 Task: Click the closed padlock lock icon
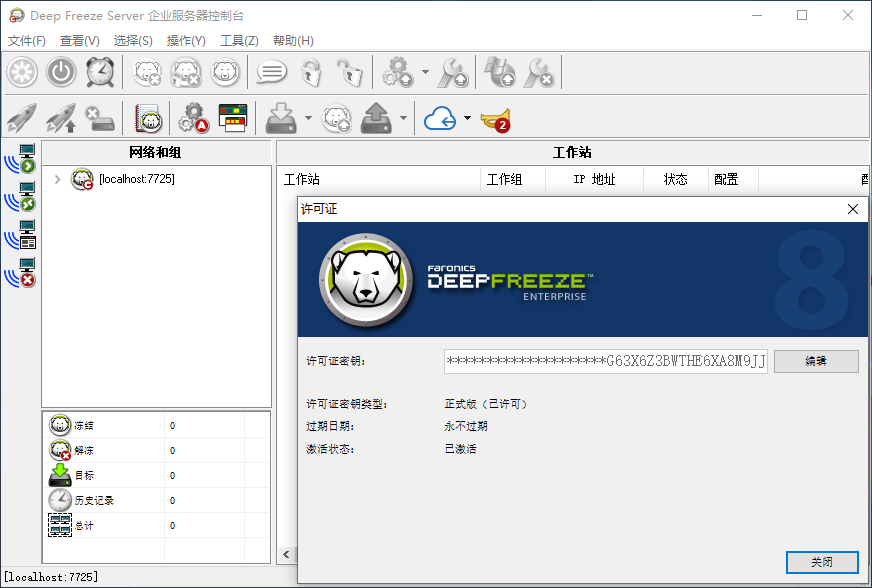[311, 72]
